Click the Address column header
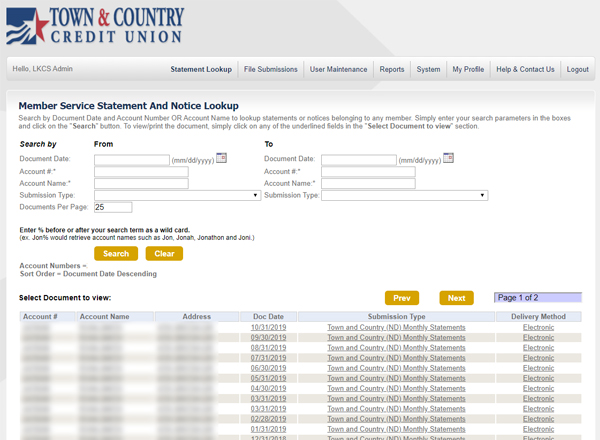 197,316
